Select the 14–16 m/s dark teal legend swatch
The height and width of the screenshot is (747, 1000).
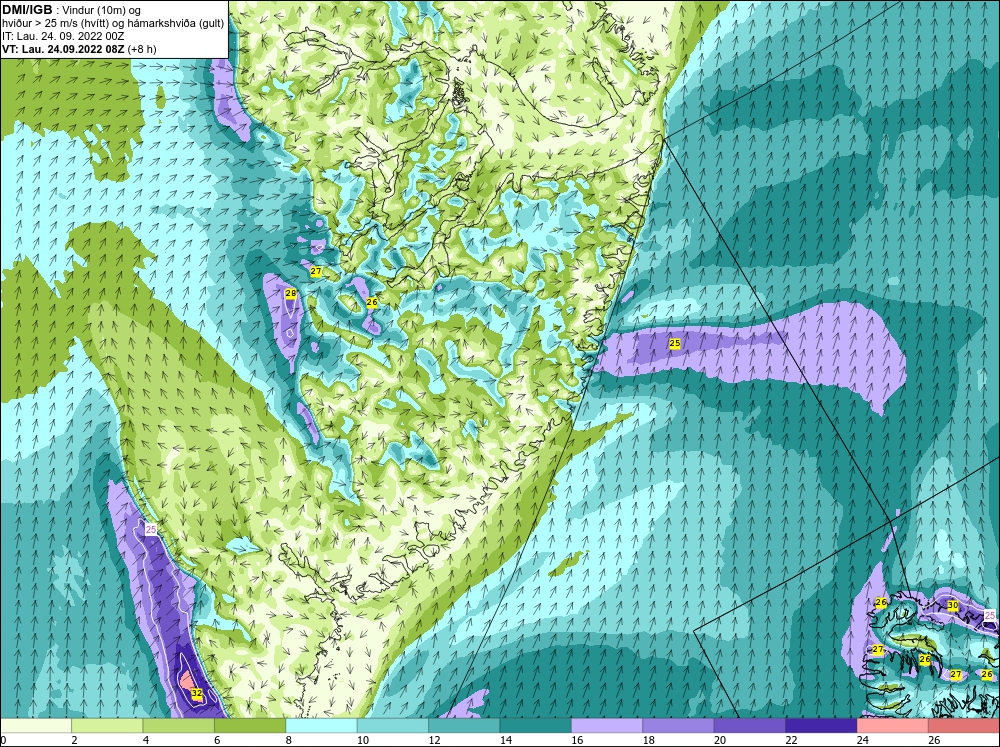tap(536, 726)
